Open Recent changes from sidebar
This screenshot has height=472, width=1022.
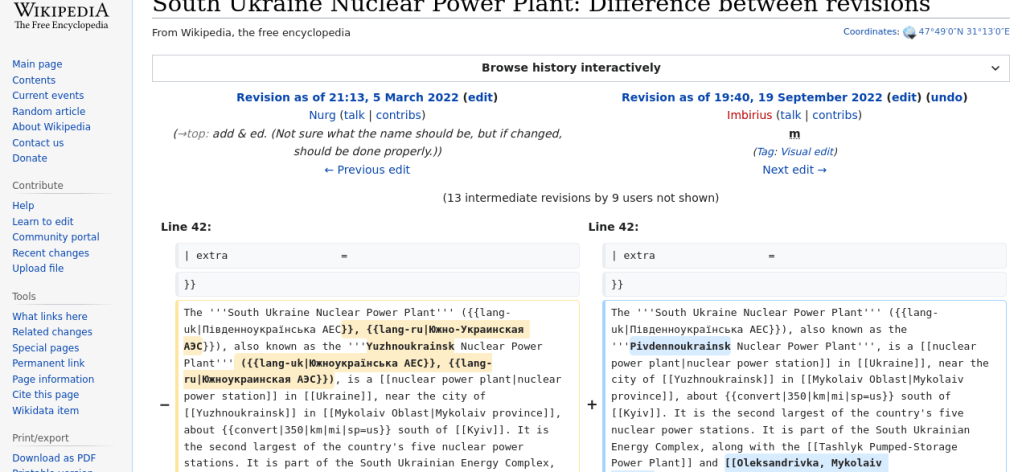(50, 253)
